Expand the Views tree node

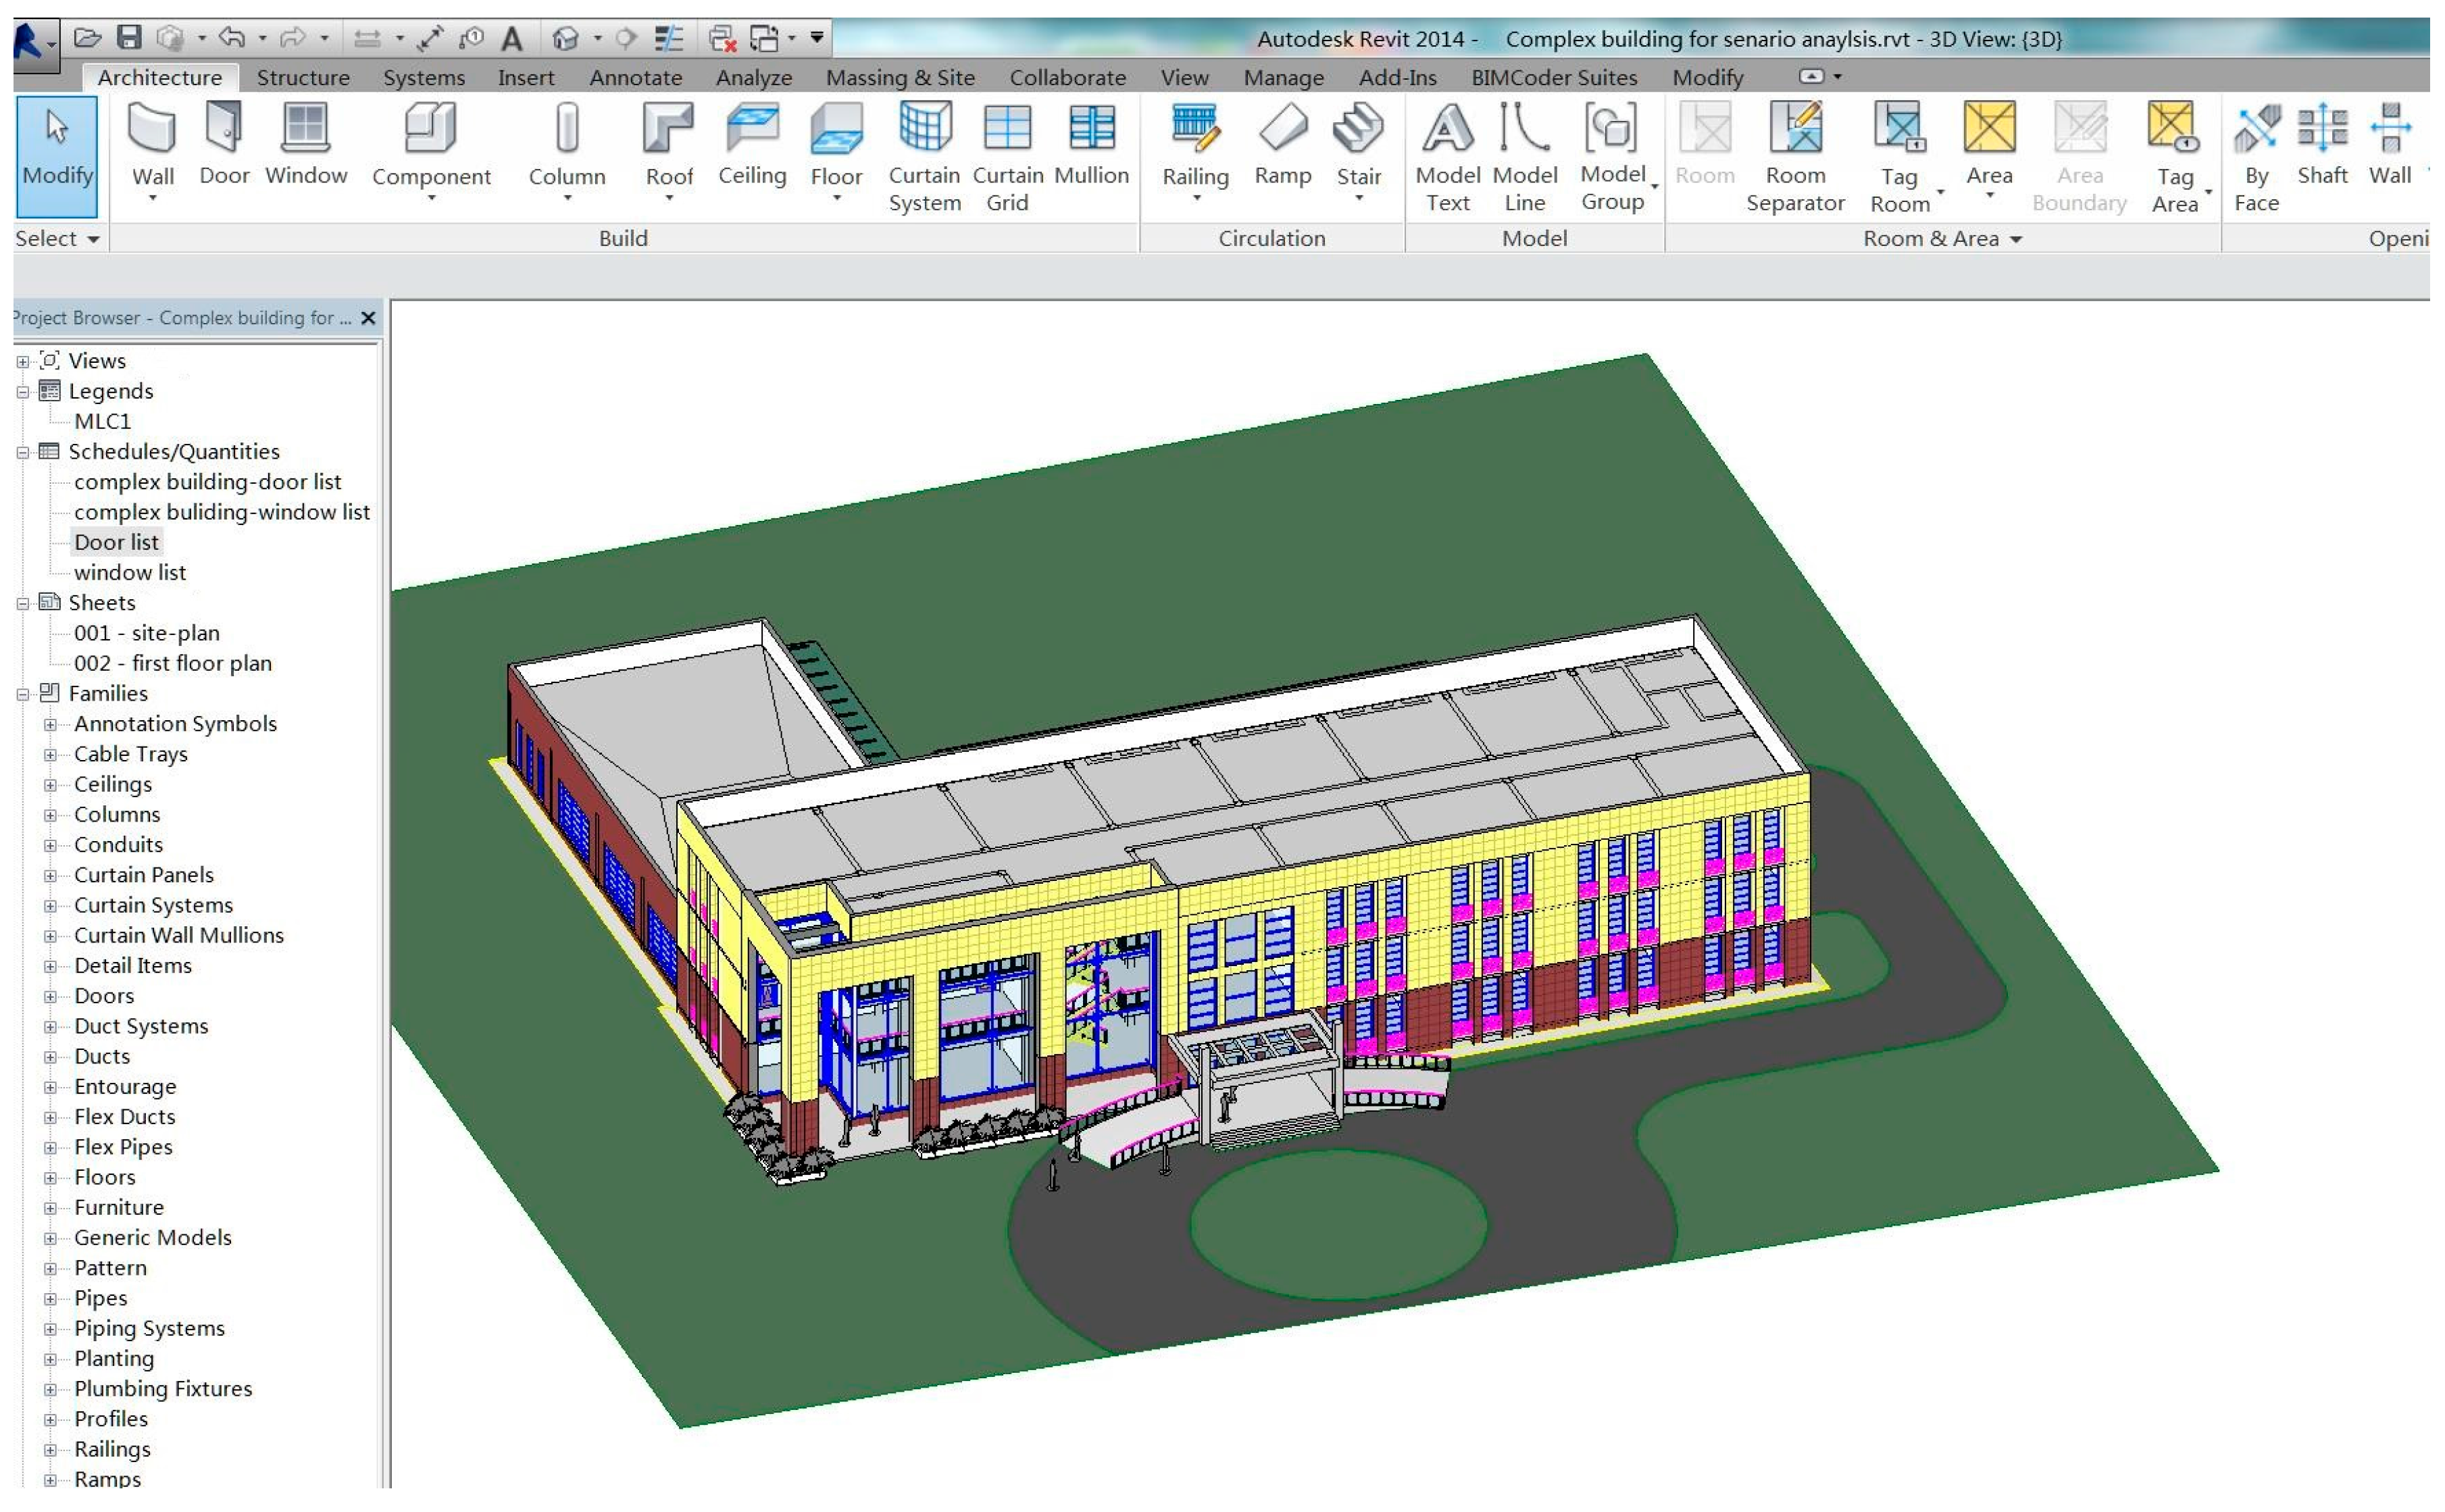coord(22,362)
